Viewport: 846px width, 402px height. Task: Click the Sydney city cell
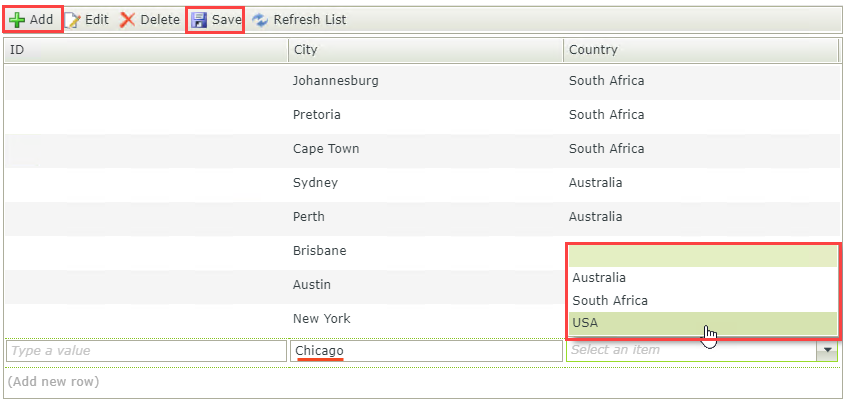[315, 183]
